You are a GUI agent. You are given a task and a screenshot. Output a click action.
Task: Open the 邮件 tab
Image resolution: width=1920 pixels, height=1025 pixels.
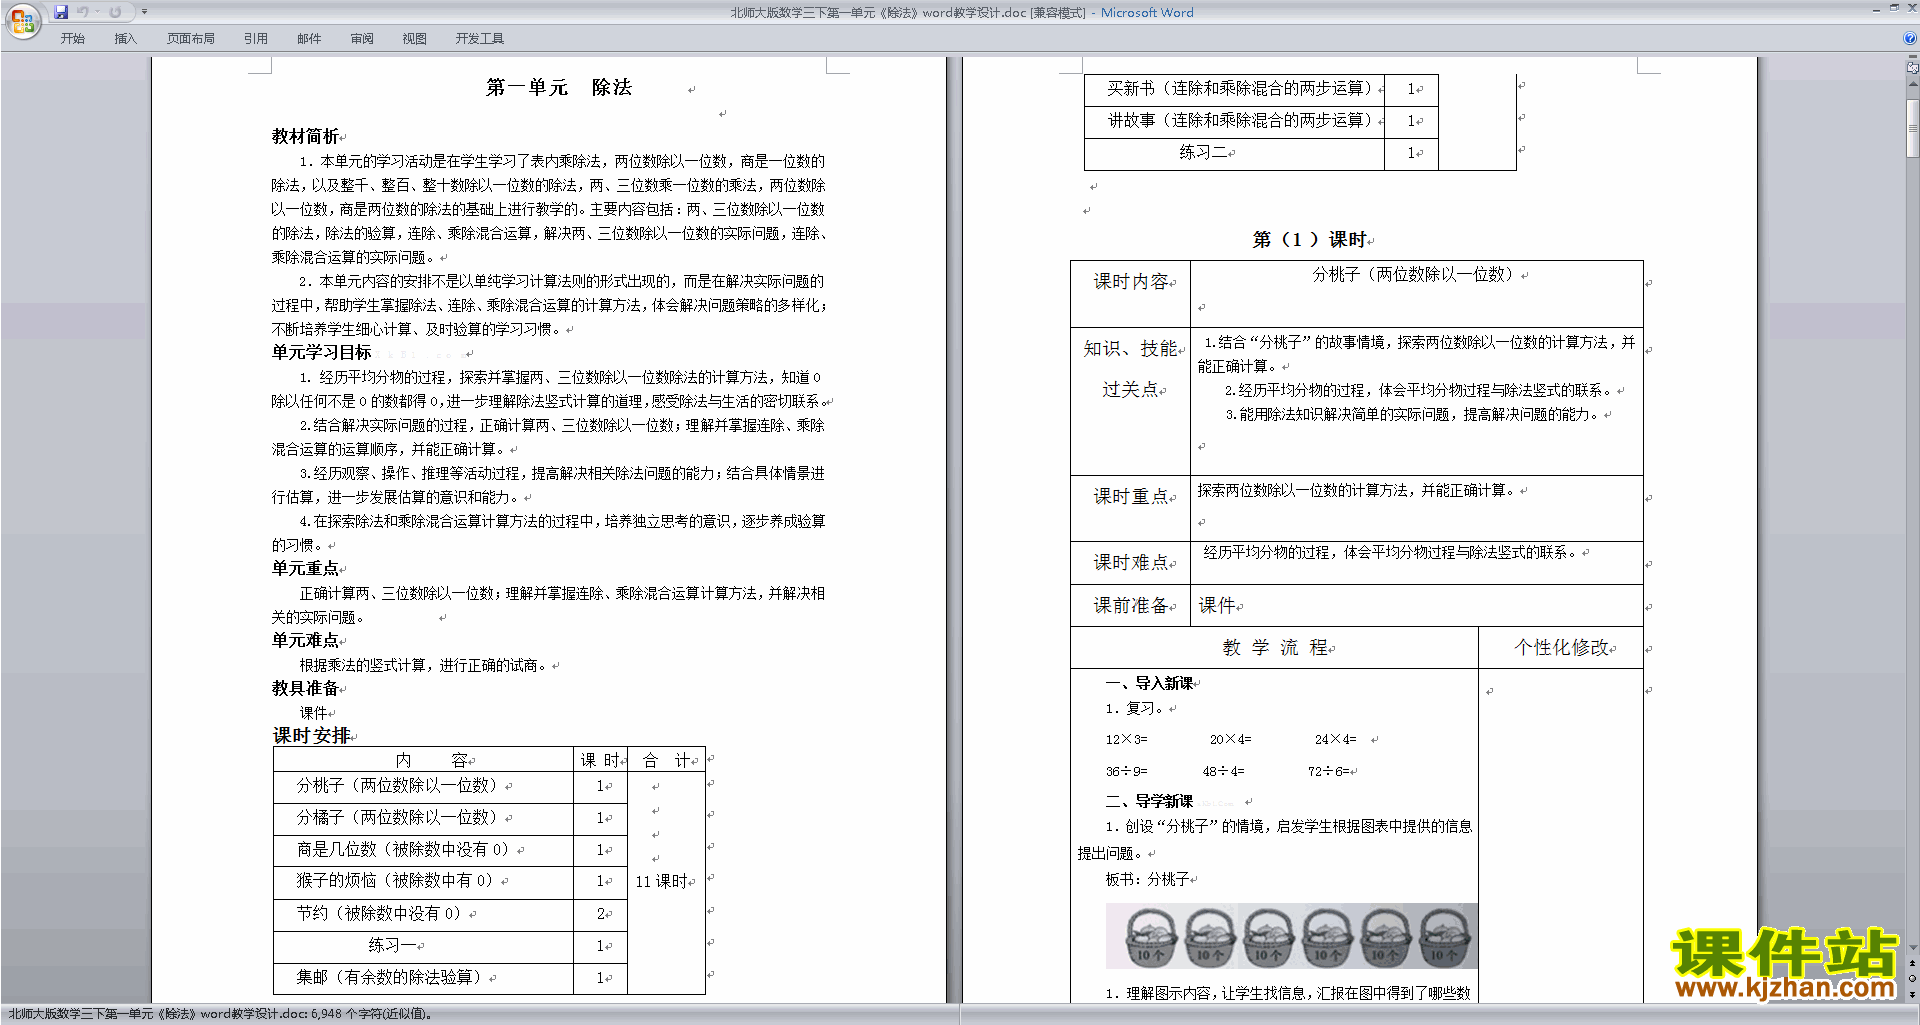[x=309, y=38]
